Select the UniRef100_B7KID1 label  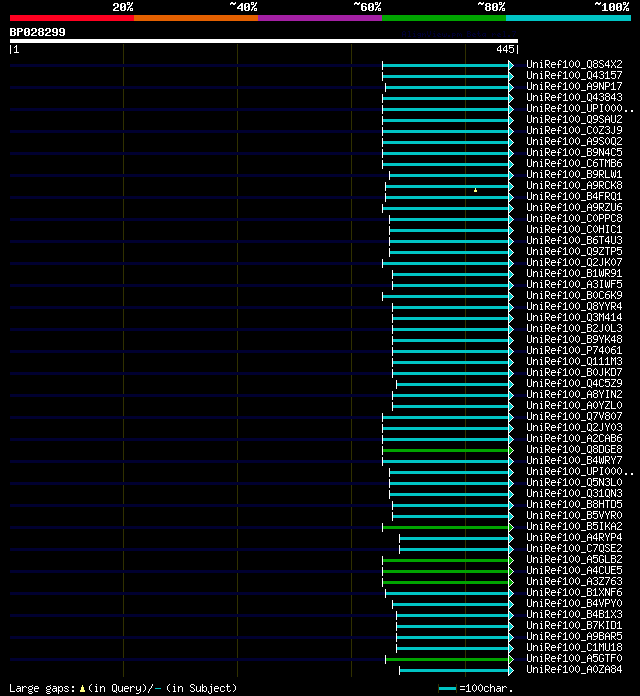tap(574, 625)
